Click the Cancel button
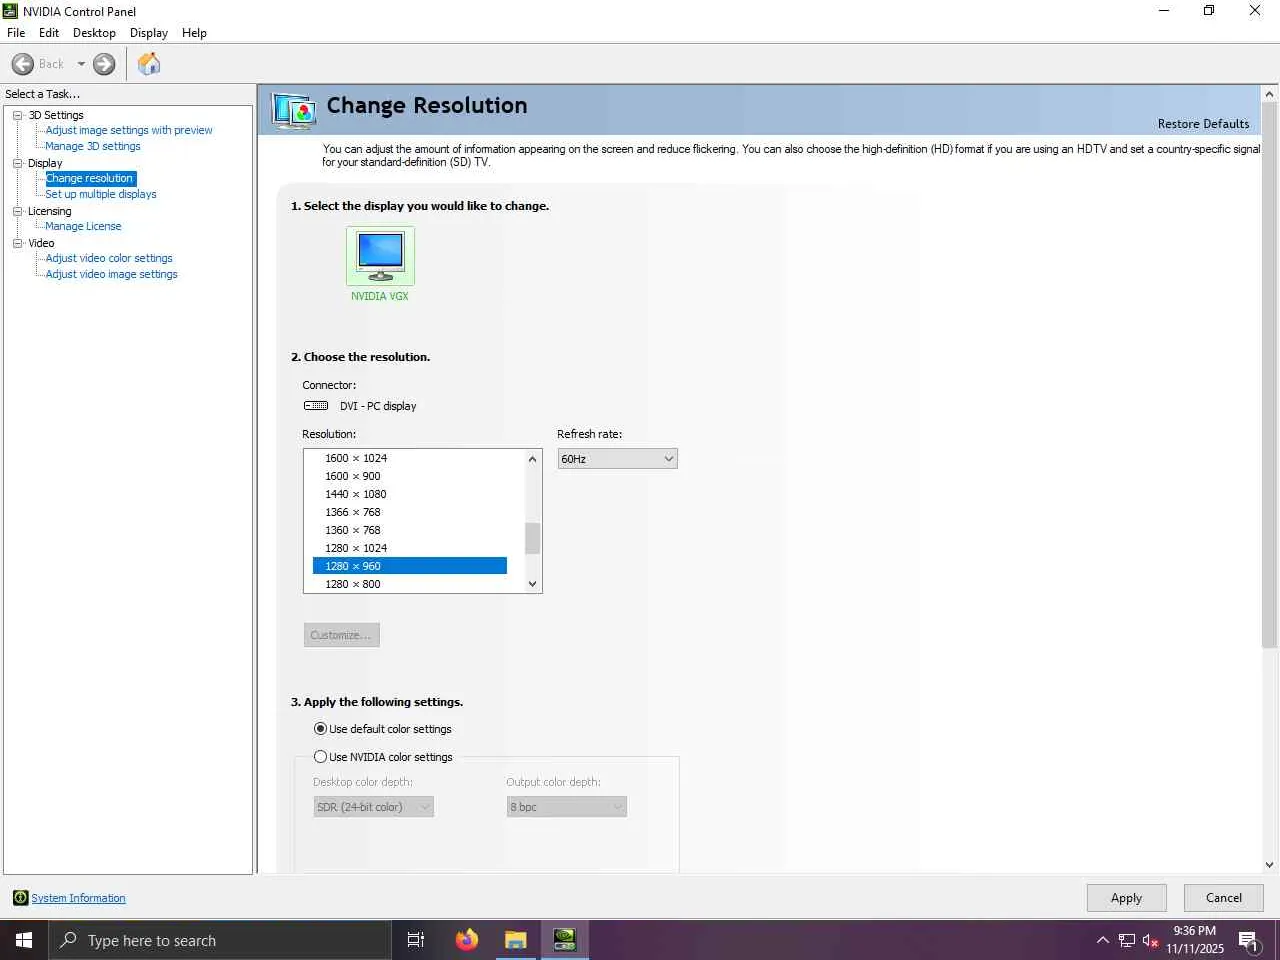Screen dimensions: 1280x960 [1224, 898]
